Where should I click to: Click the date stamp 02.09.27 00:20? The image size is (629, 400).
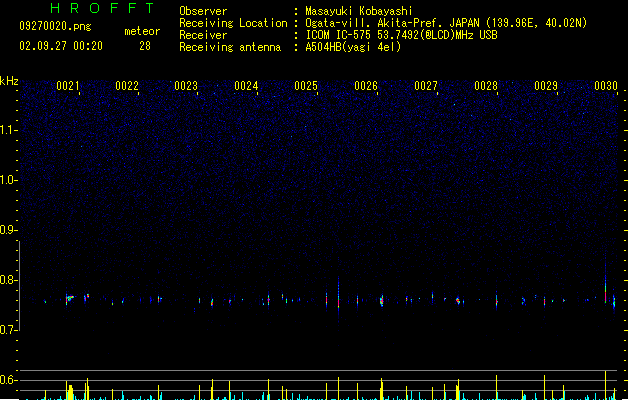pos(61,46)
